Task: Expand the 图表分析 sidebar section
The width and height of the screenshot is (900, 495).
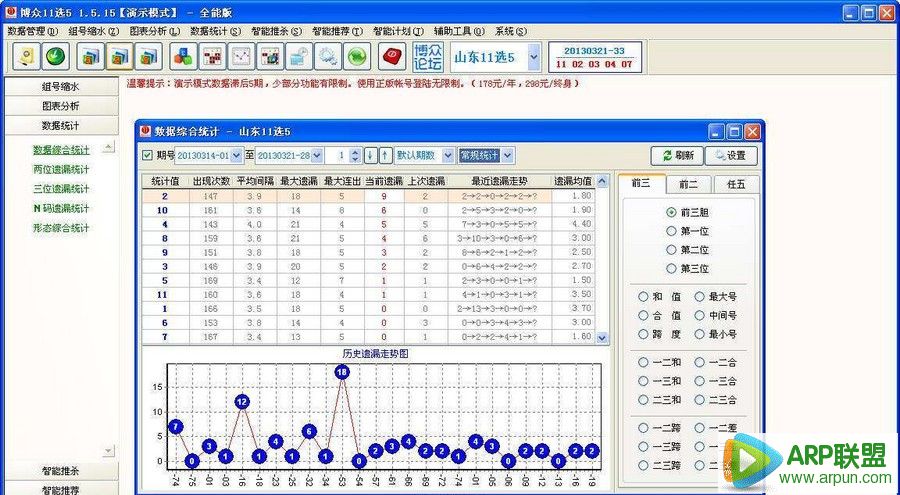Action: click(x=61, y=106)
